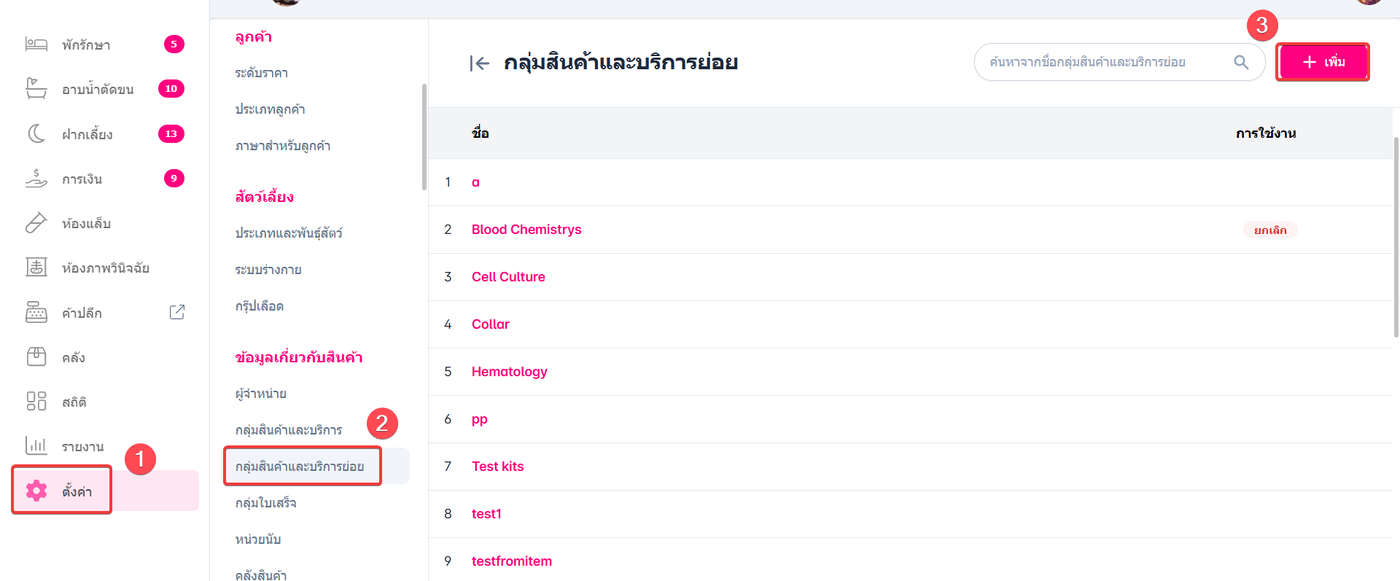Select กลุ่มสินค้าและบริการย่อย in settings list

click(306, 466)
